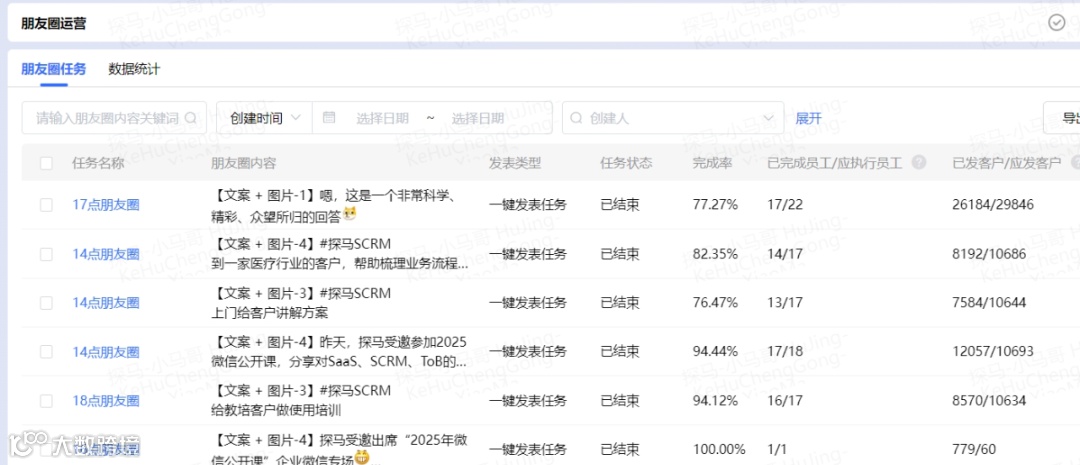Open 14点朋友圈 task with 17/18 employees

[106, 352]
